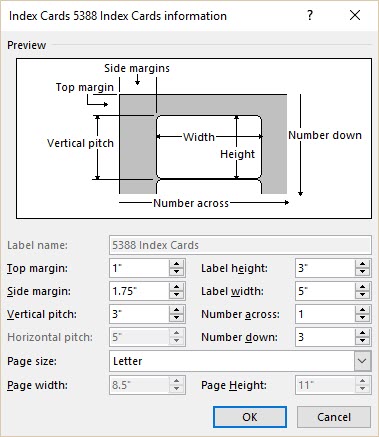The height and width of the screenshot is (437, 379).
Task: Increase the Number down value
Action: (362, 333)
